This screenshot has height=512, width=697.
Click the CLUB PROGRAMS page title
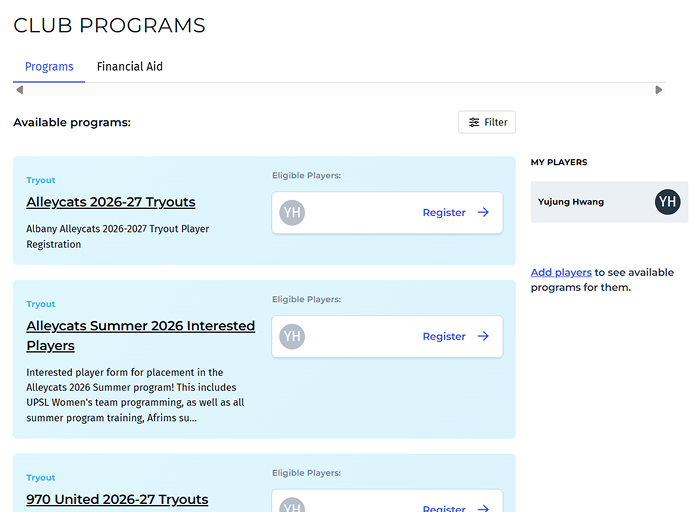pyautogui.click(x=109, y=25)
